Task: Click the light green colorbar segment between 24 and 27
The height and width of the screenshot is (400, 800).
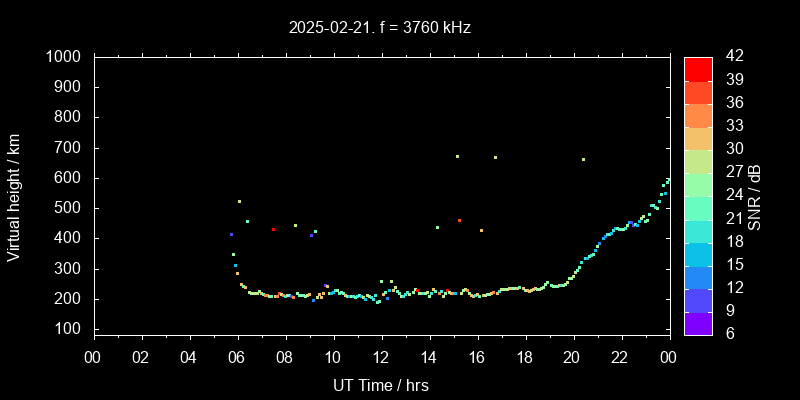Action: (698, 183)
